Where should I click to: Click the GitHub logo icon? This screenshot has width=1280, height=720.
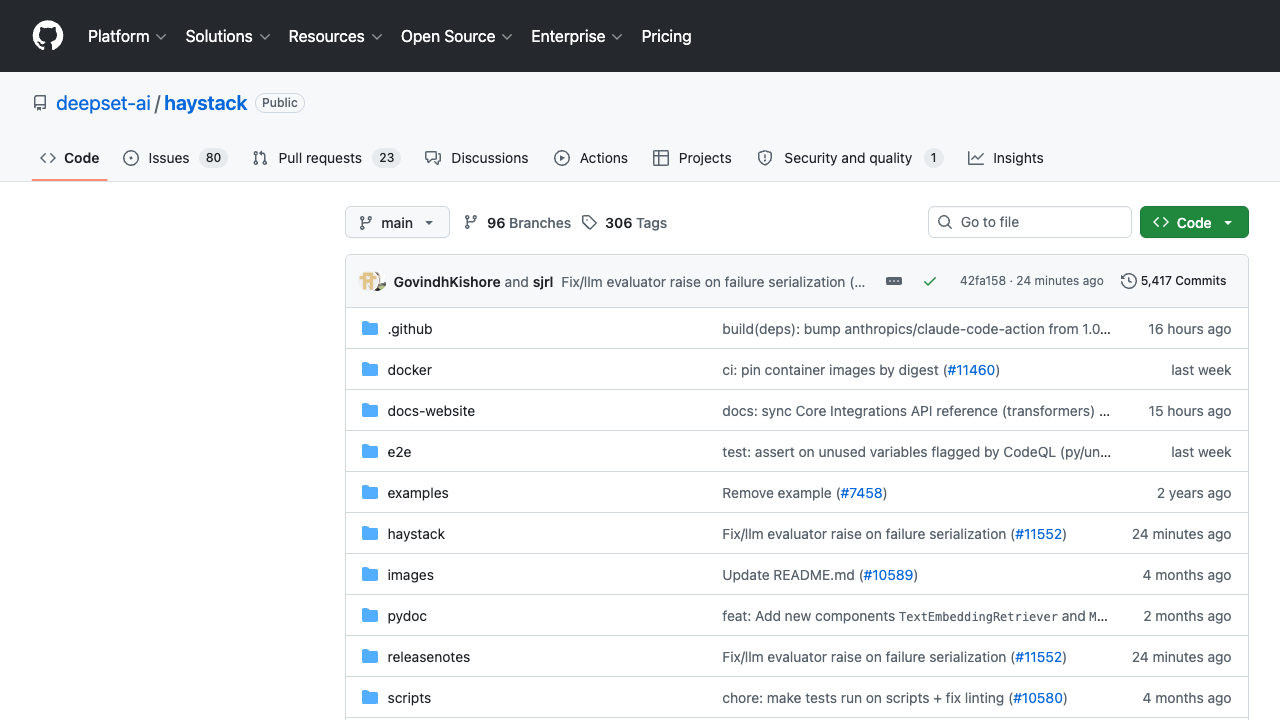(48, 36)
